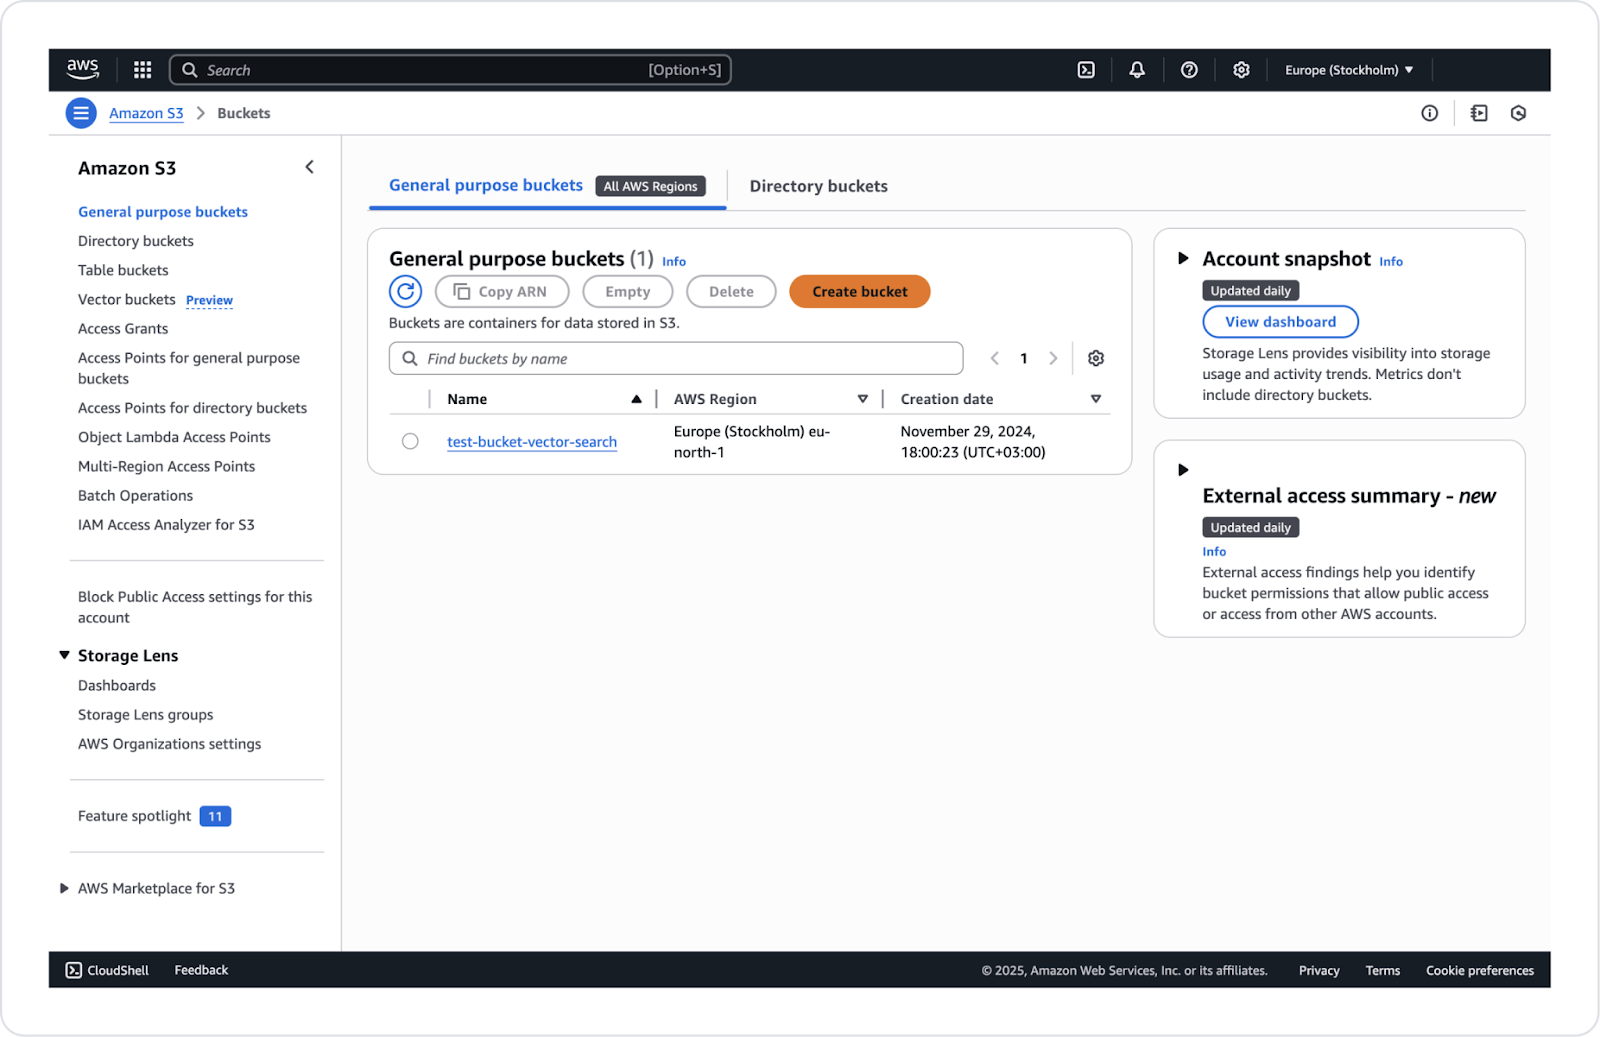Go to previous page of buckets

click(x=994, y=358)
